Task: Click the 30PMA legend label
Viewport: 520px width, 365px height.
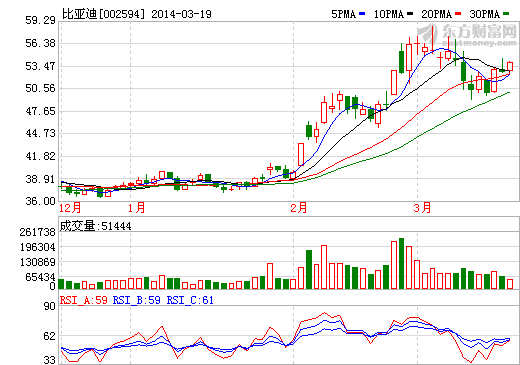Action: point(485,14)
